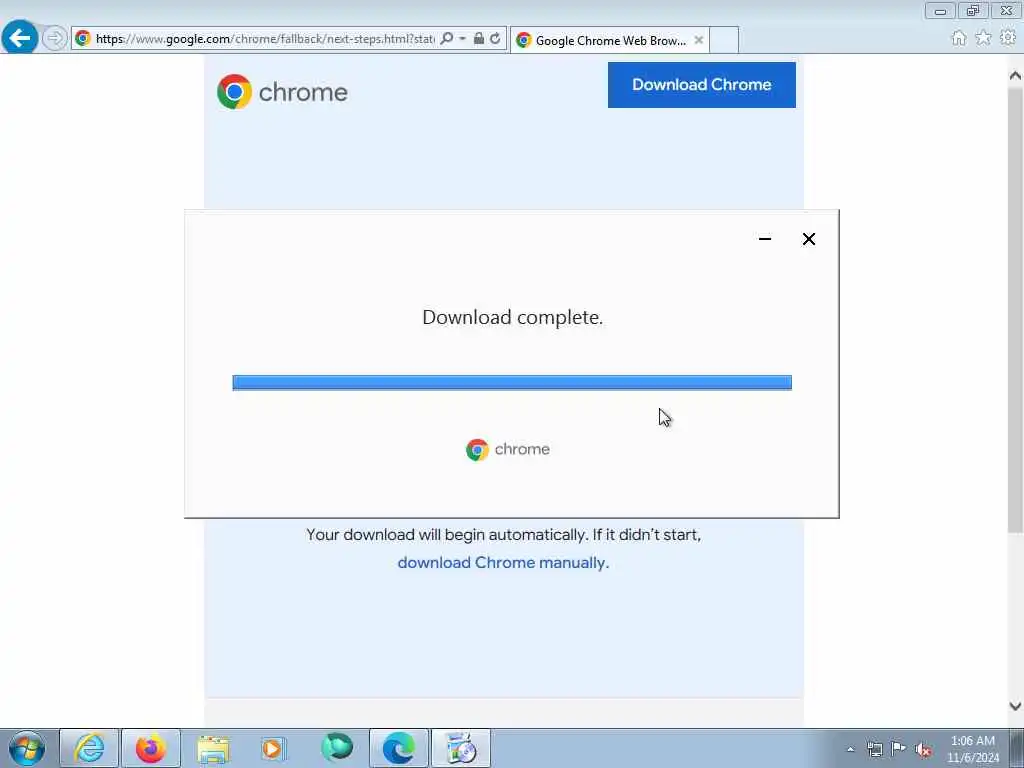Click the network tray icon
This screenshot has width=1024, height=768.
(874, 749)
